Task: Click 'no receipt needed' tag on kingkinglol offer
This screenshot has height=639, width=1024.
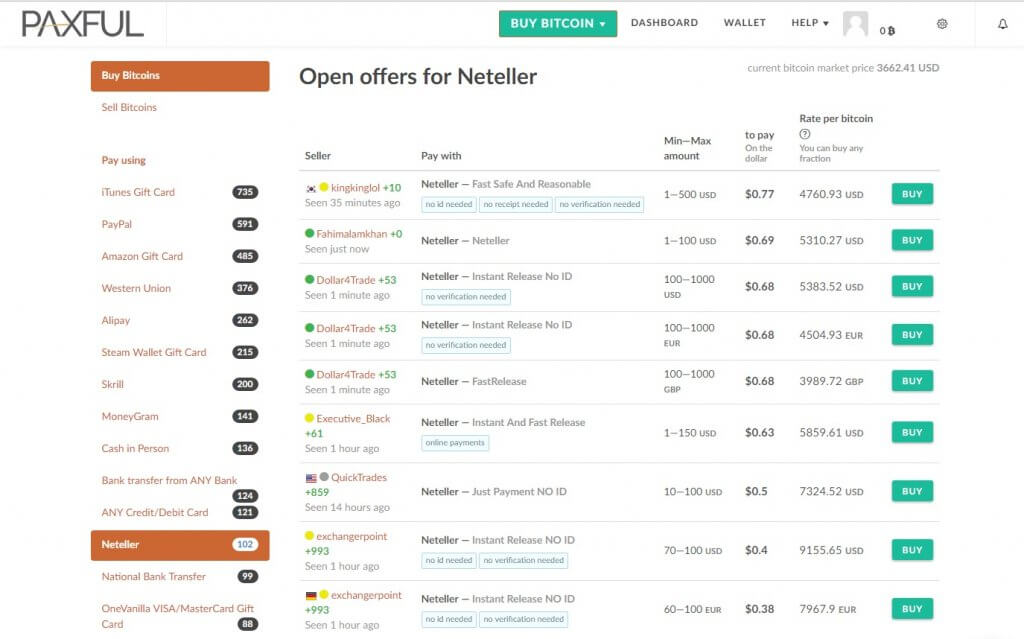Action: [x=516, y=205]
